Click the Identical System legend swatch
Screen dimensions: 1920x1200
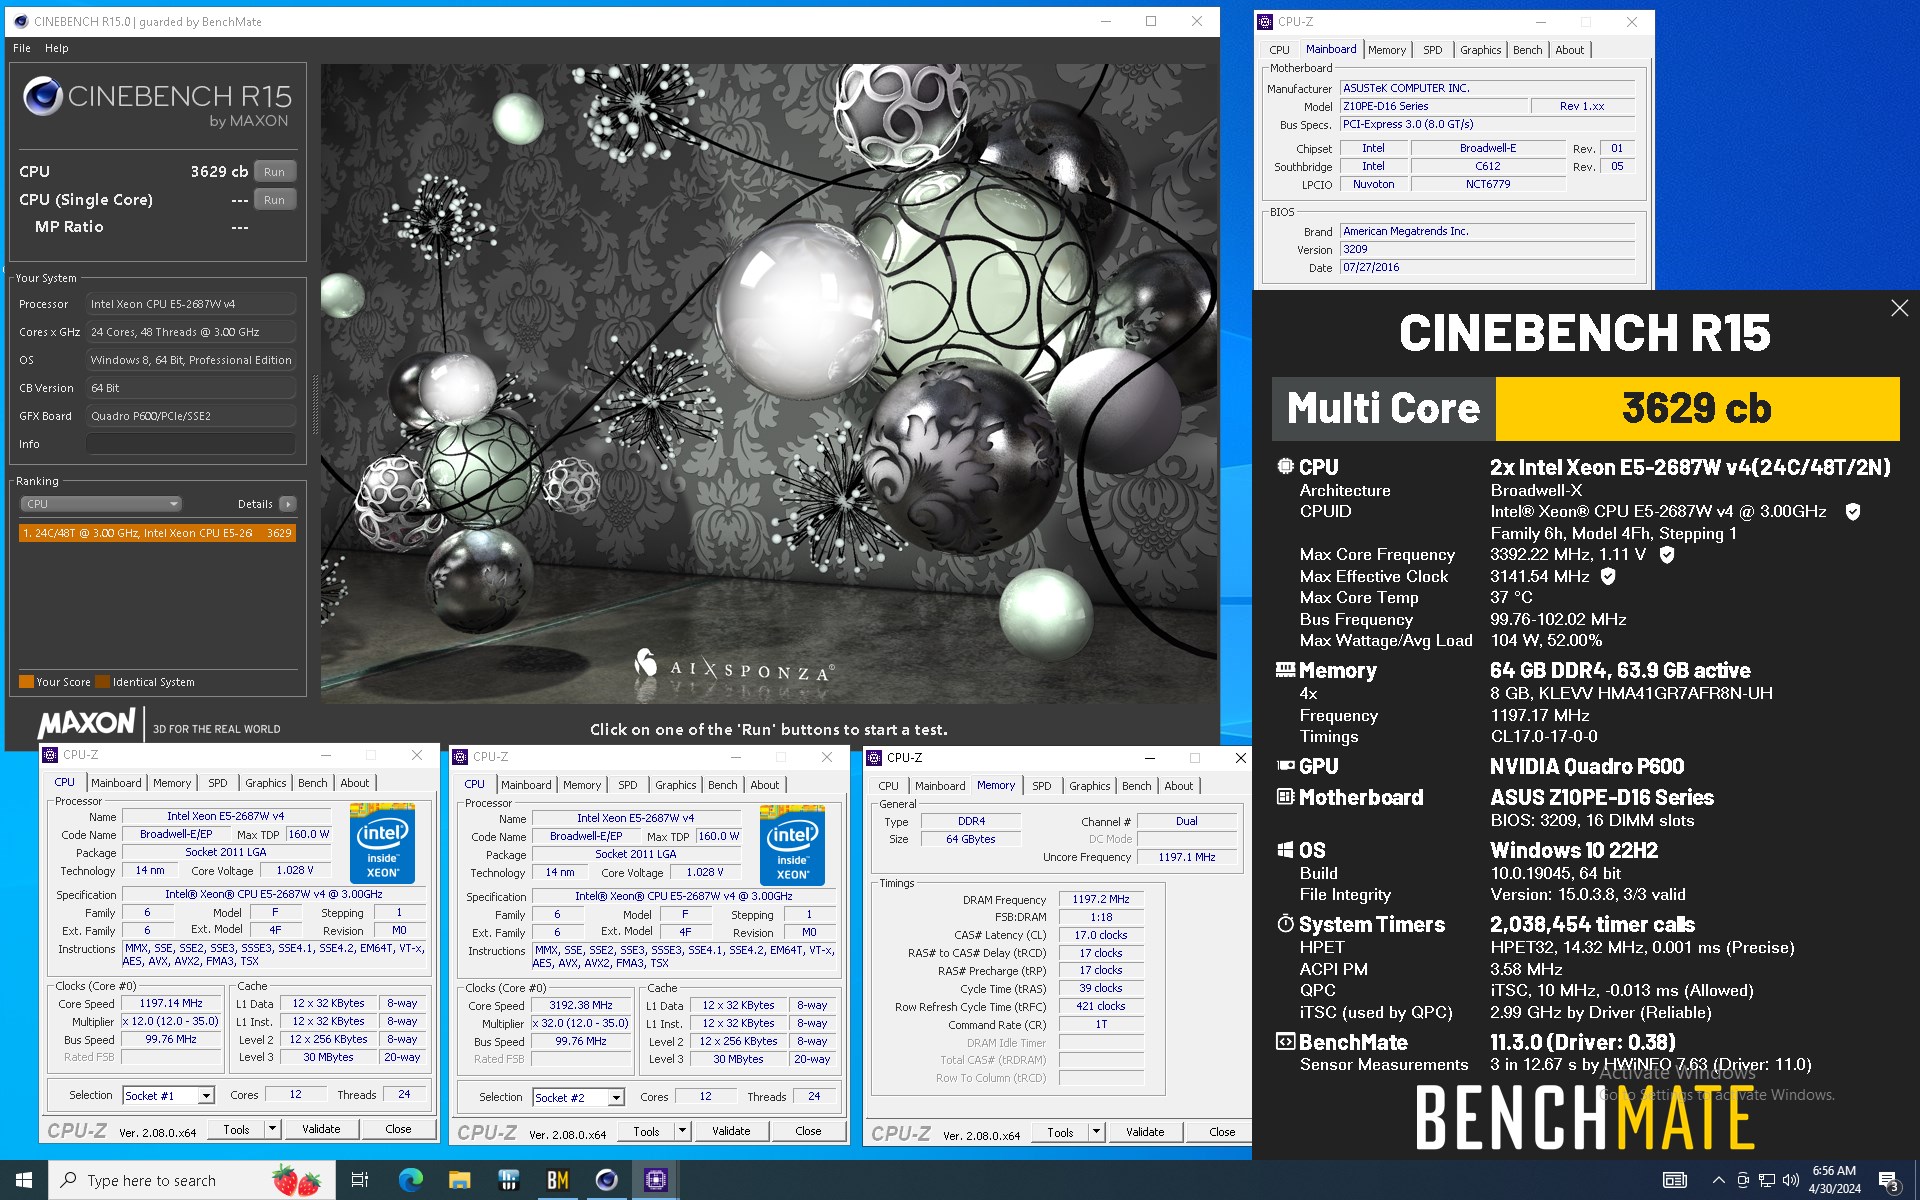102,682
